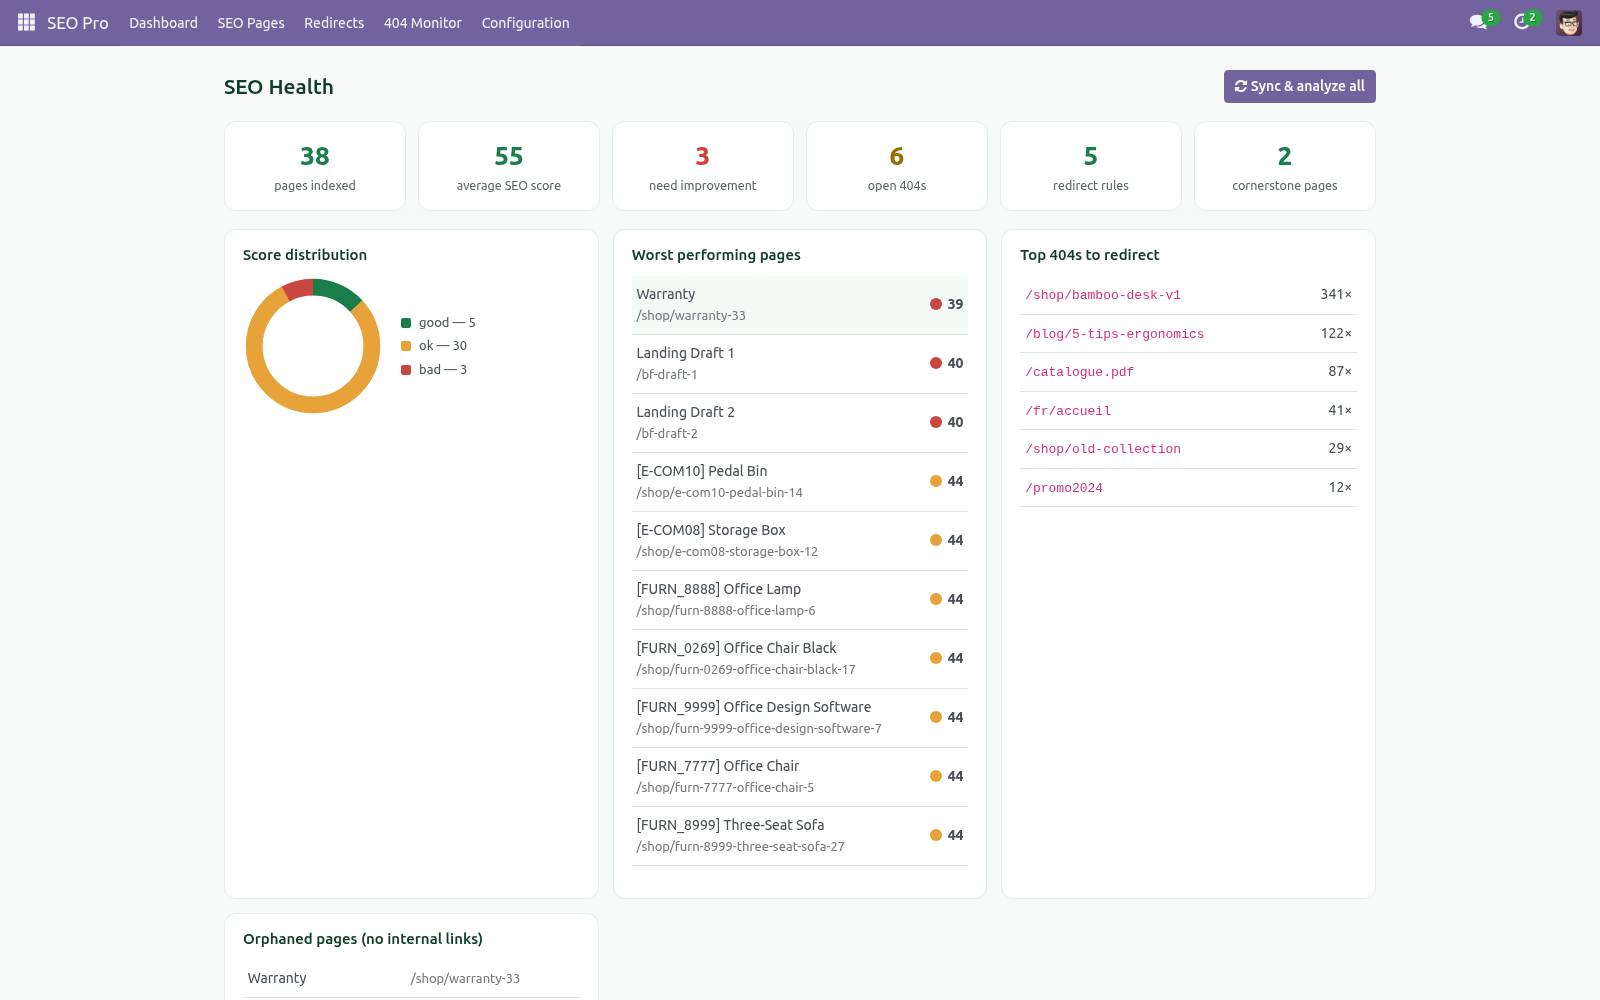Select the /fr/accueil 404 entry
Screen dimensions: 1600x1000
[1188, 411]
